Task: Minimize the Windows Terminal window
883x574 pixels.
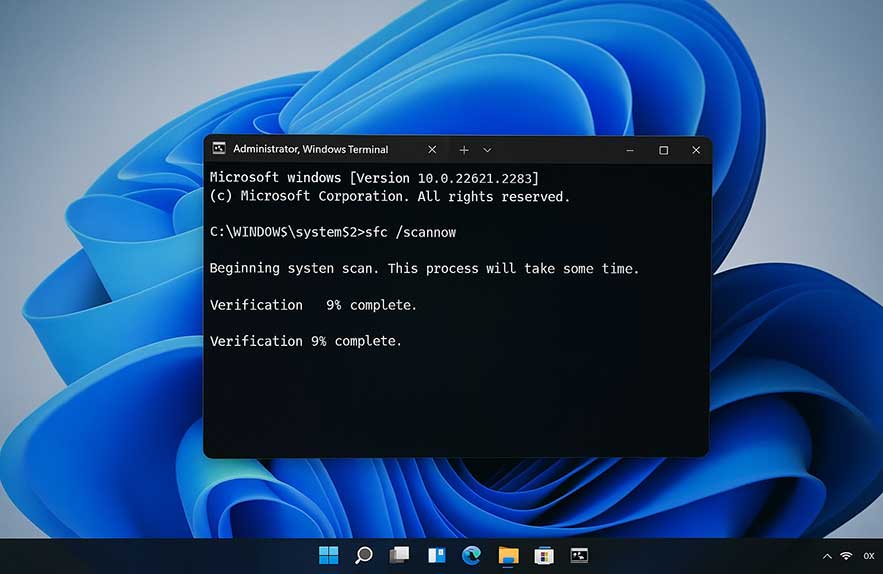Action: click(630, 150)
